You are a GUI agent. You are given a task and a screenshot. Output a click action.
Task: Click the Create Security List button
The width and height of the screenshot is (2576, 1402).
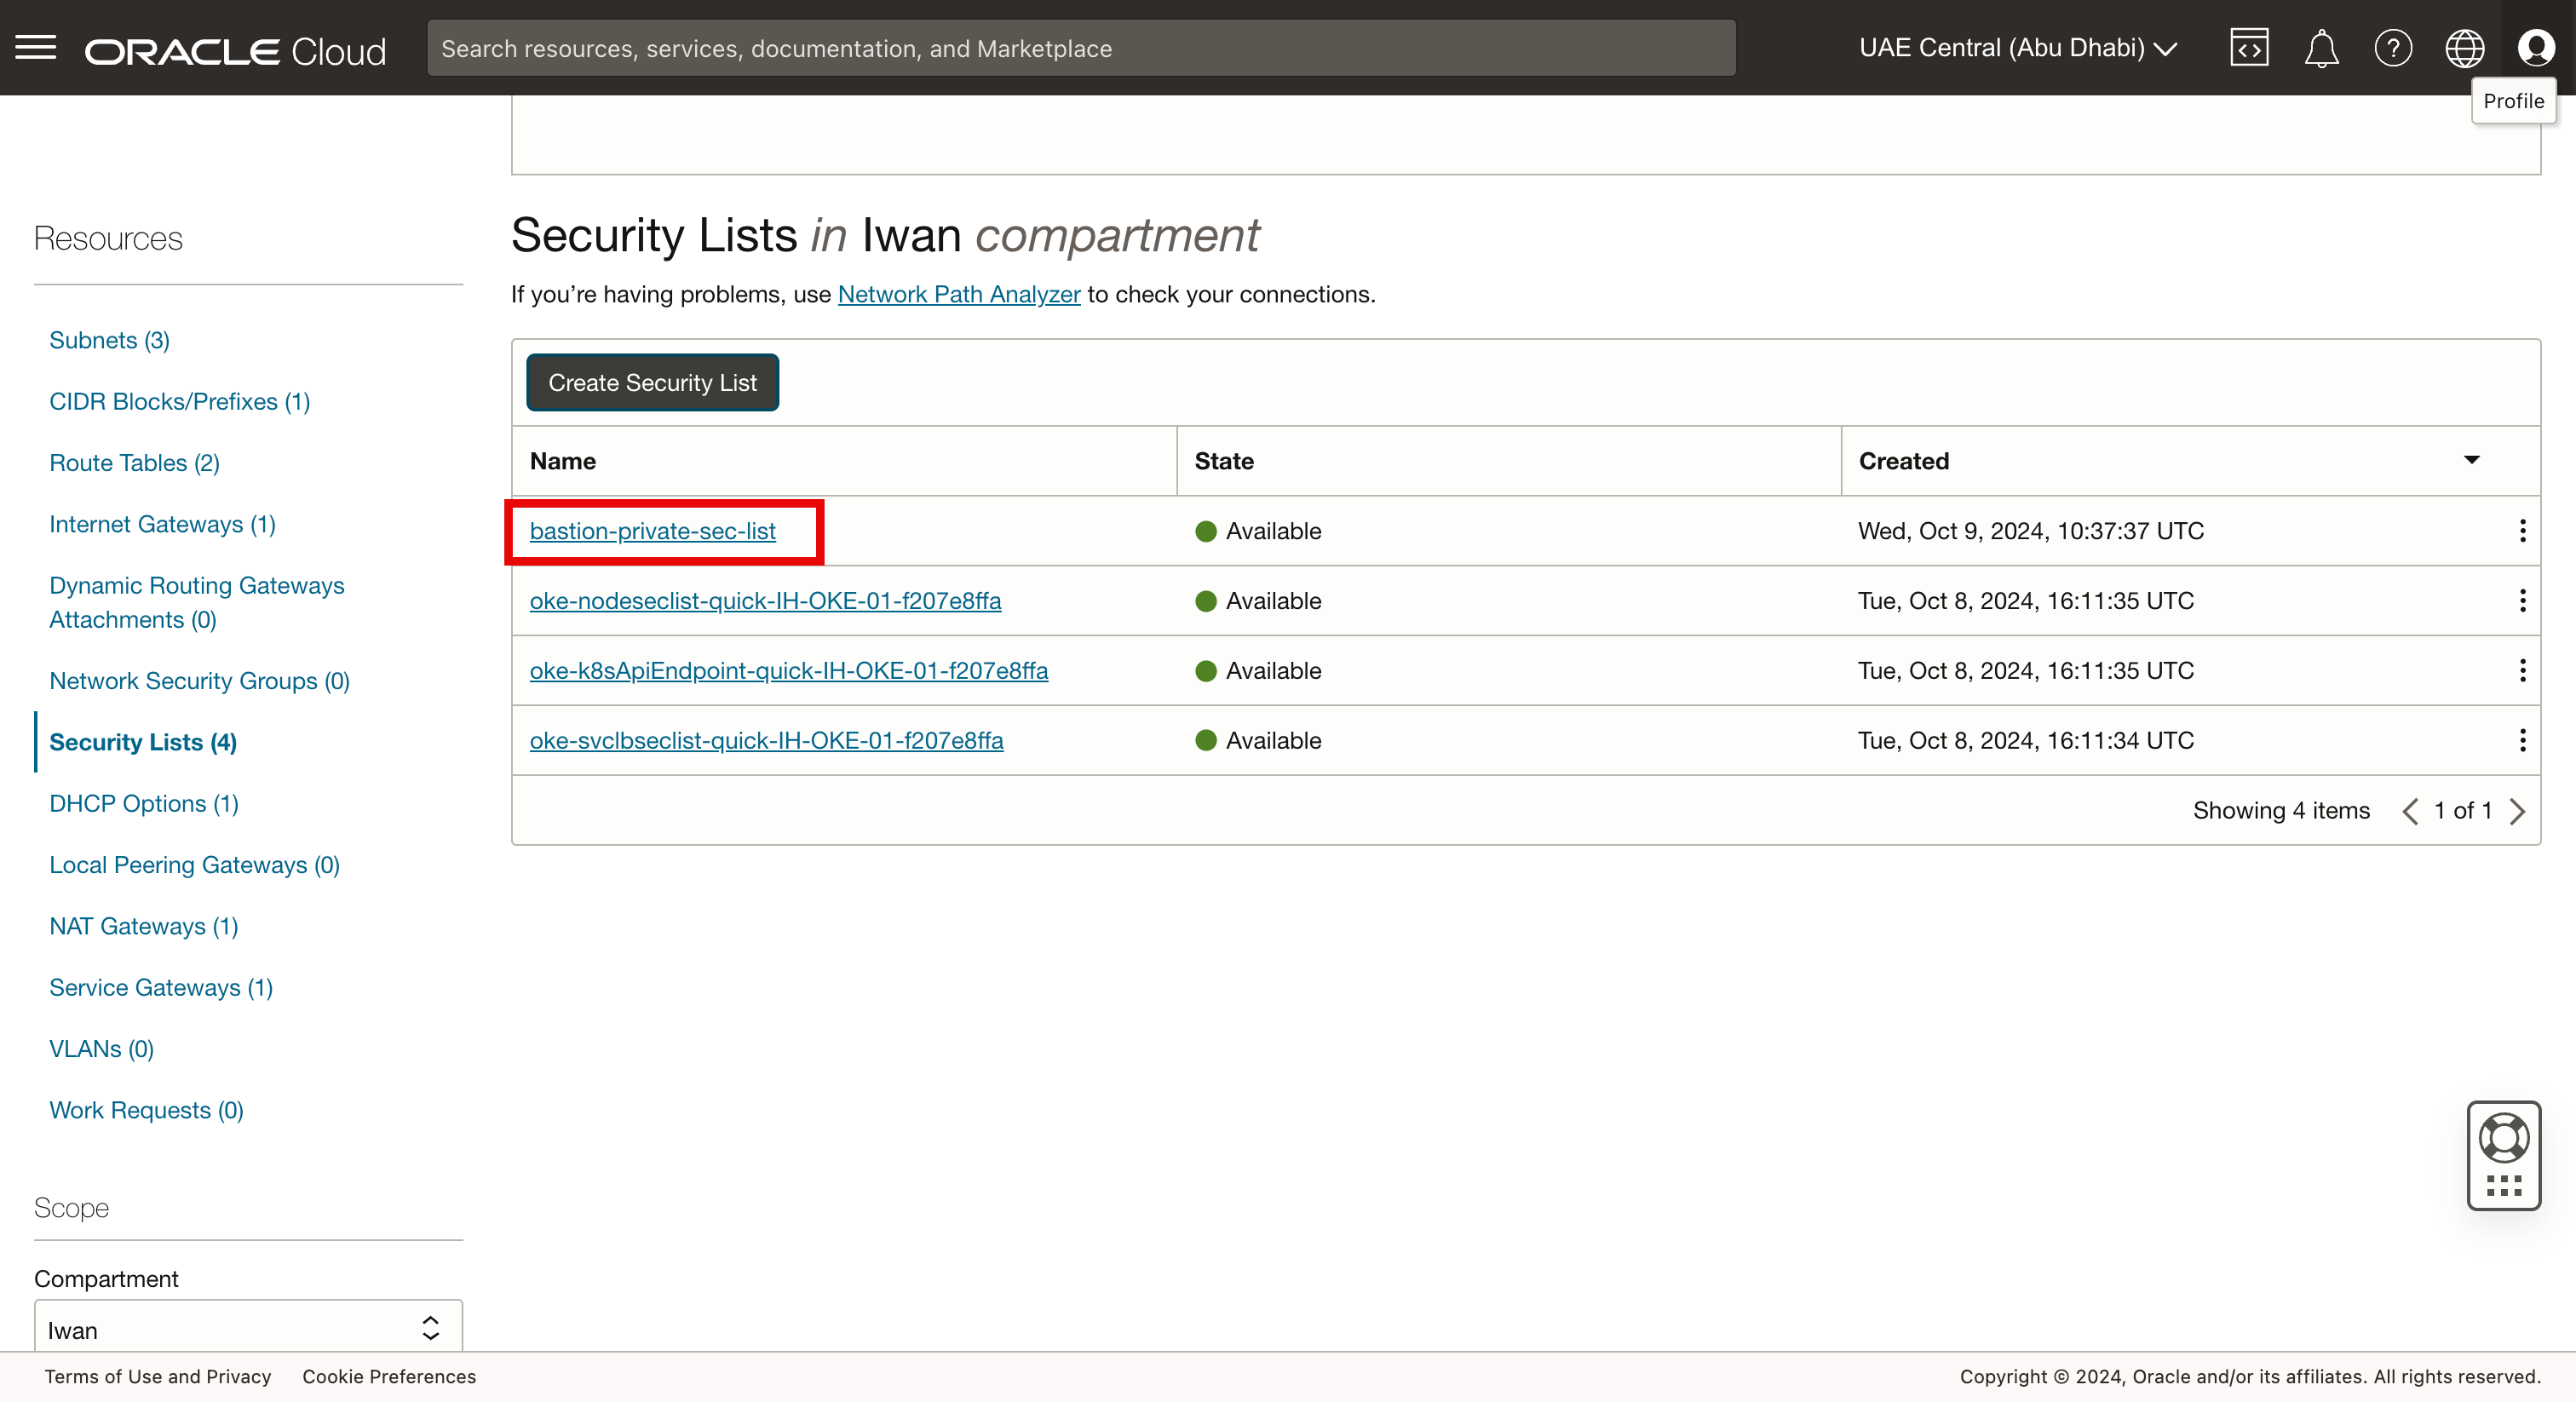tap(652, 383)
